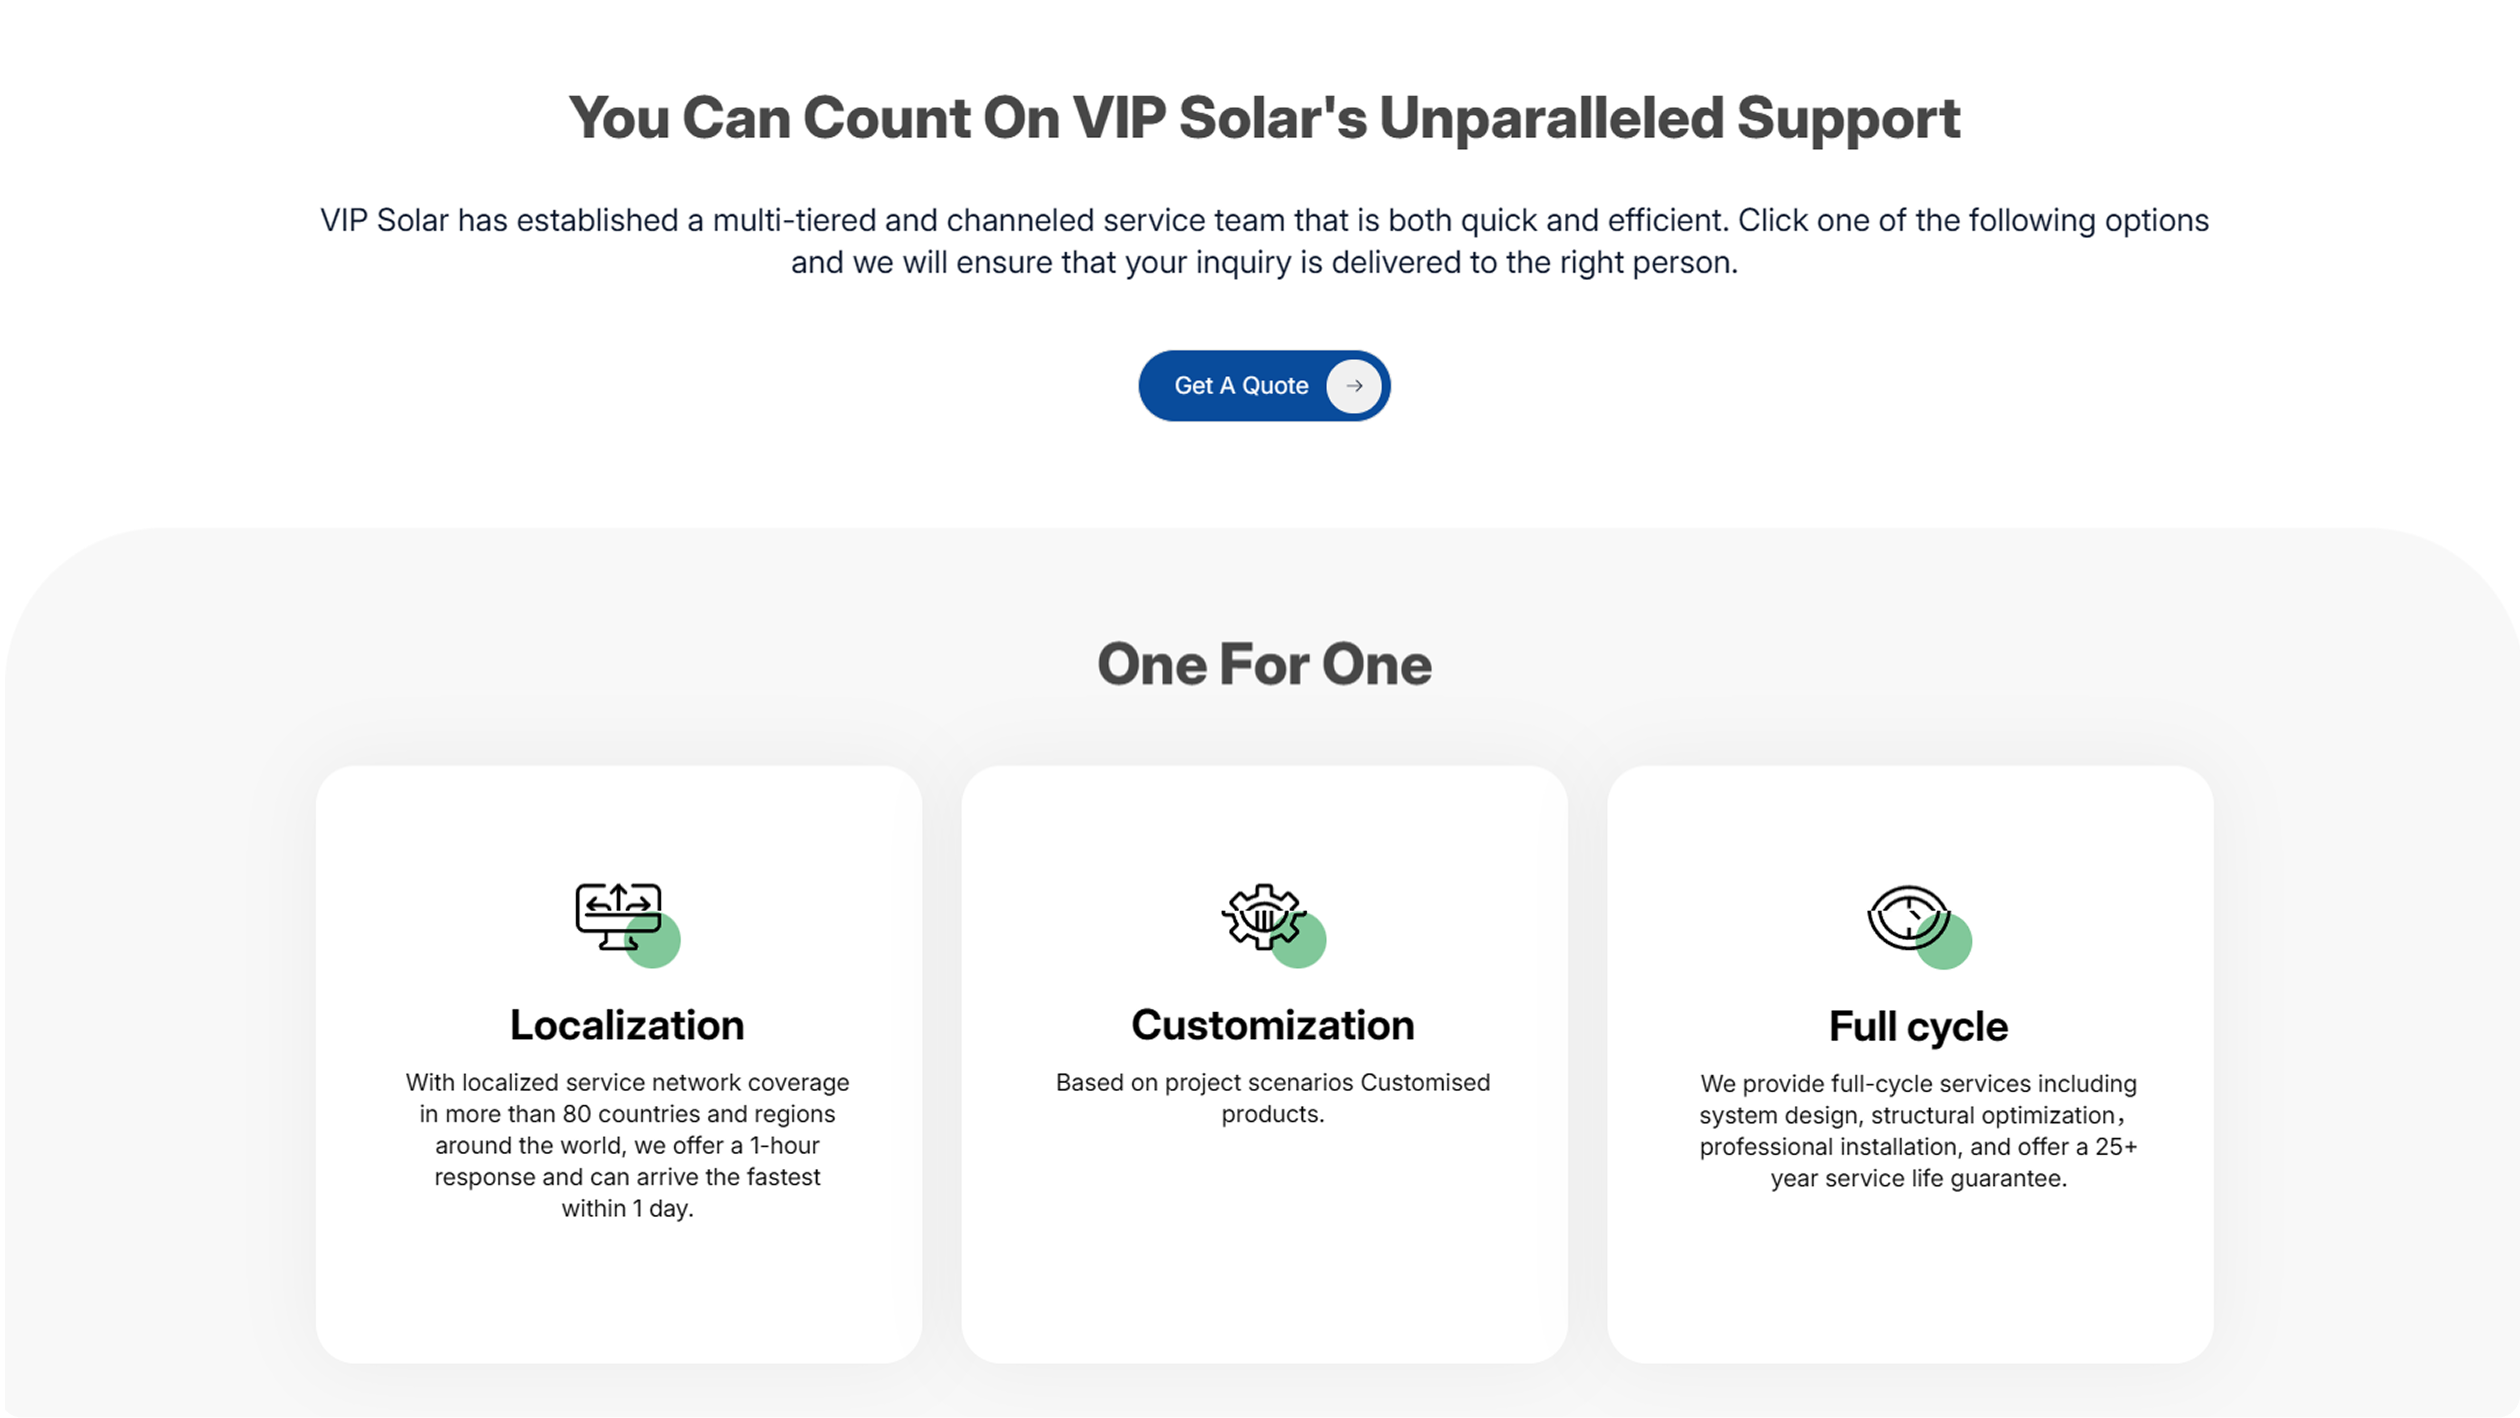Click the arrow circle inside Get A Quote

coord(1354,386)
